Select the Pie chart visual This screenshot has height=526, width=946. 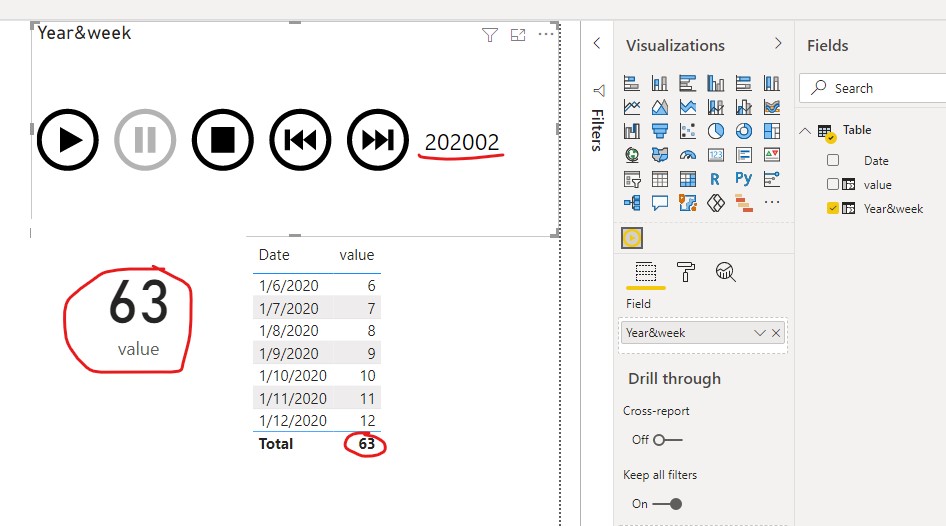click(716, 131)
